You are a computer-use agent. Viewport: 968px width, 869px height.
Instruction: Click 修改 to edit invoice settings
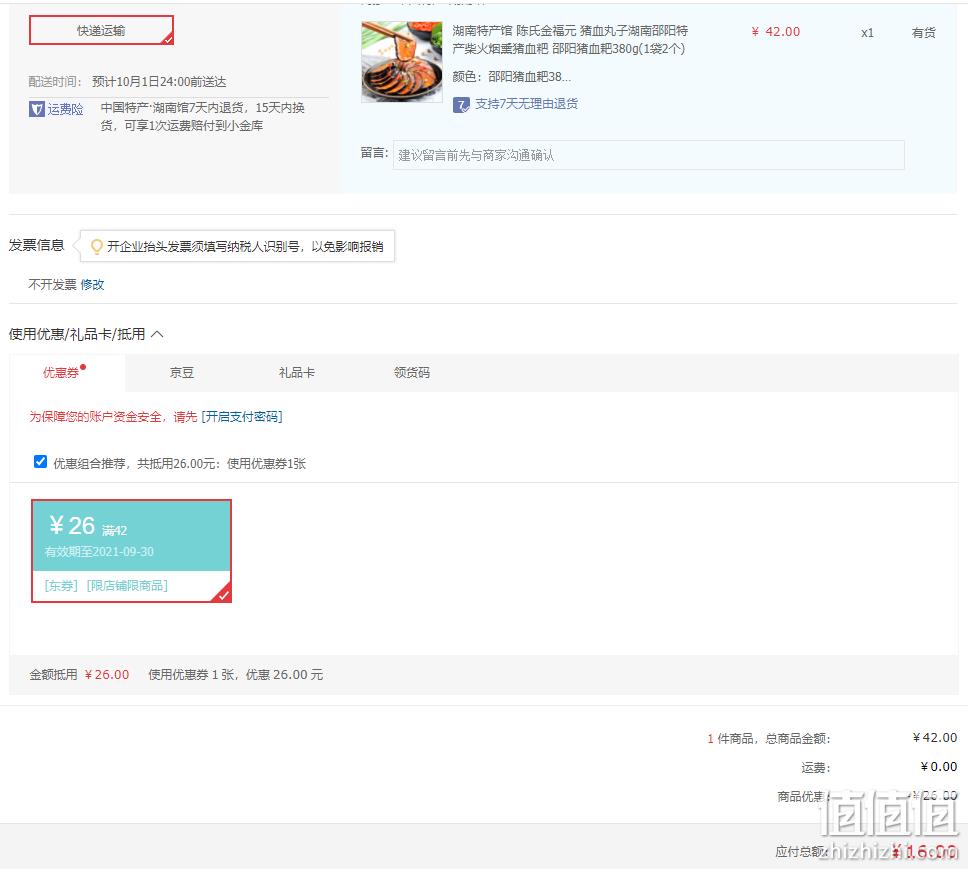pos(92,285)
